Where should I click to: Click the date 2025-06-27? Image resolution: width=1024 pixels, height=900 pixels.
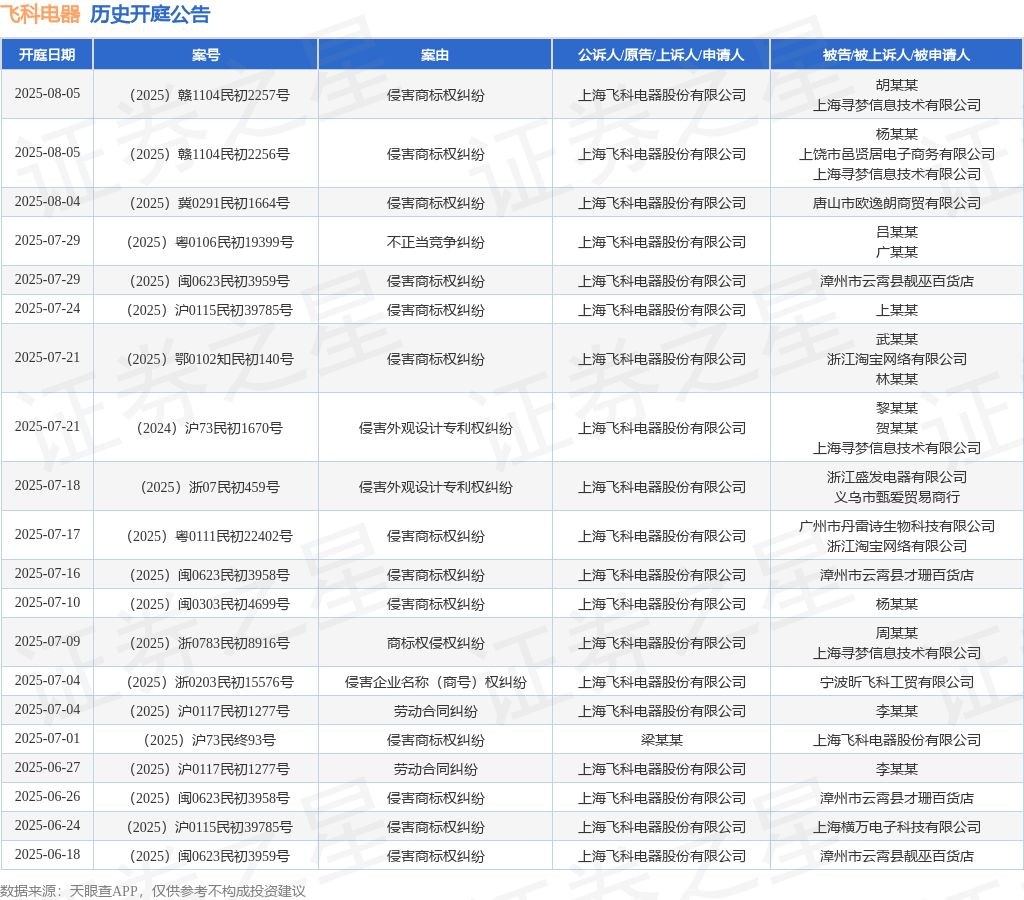[47, 767]
